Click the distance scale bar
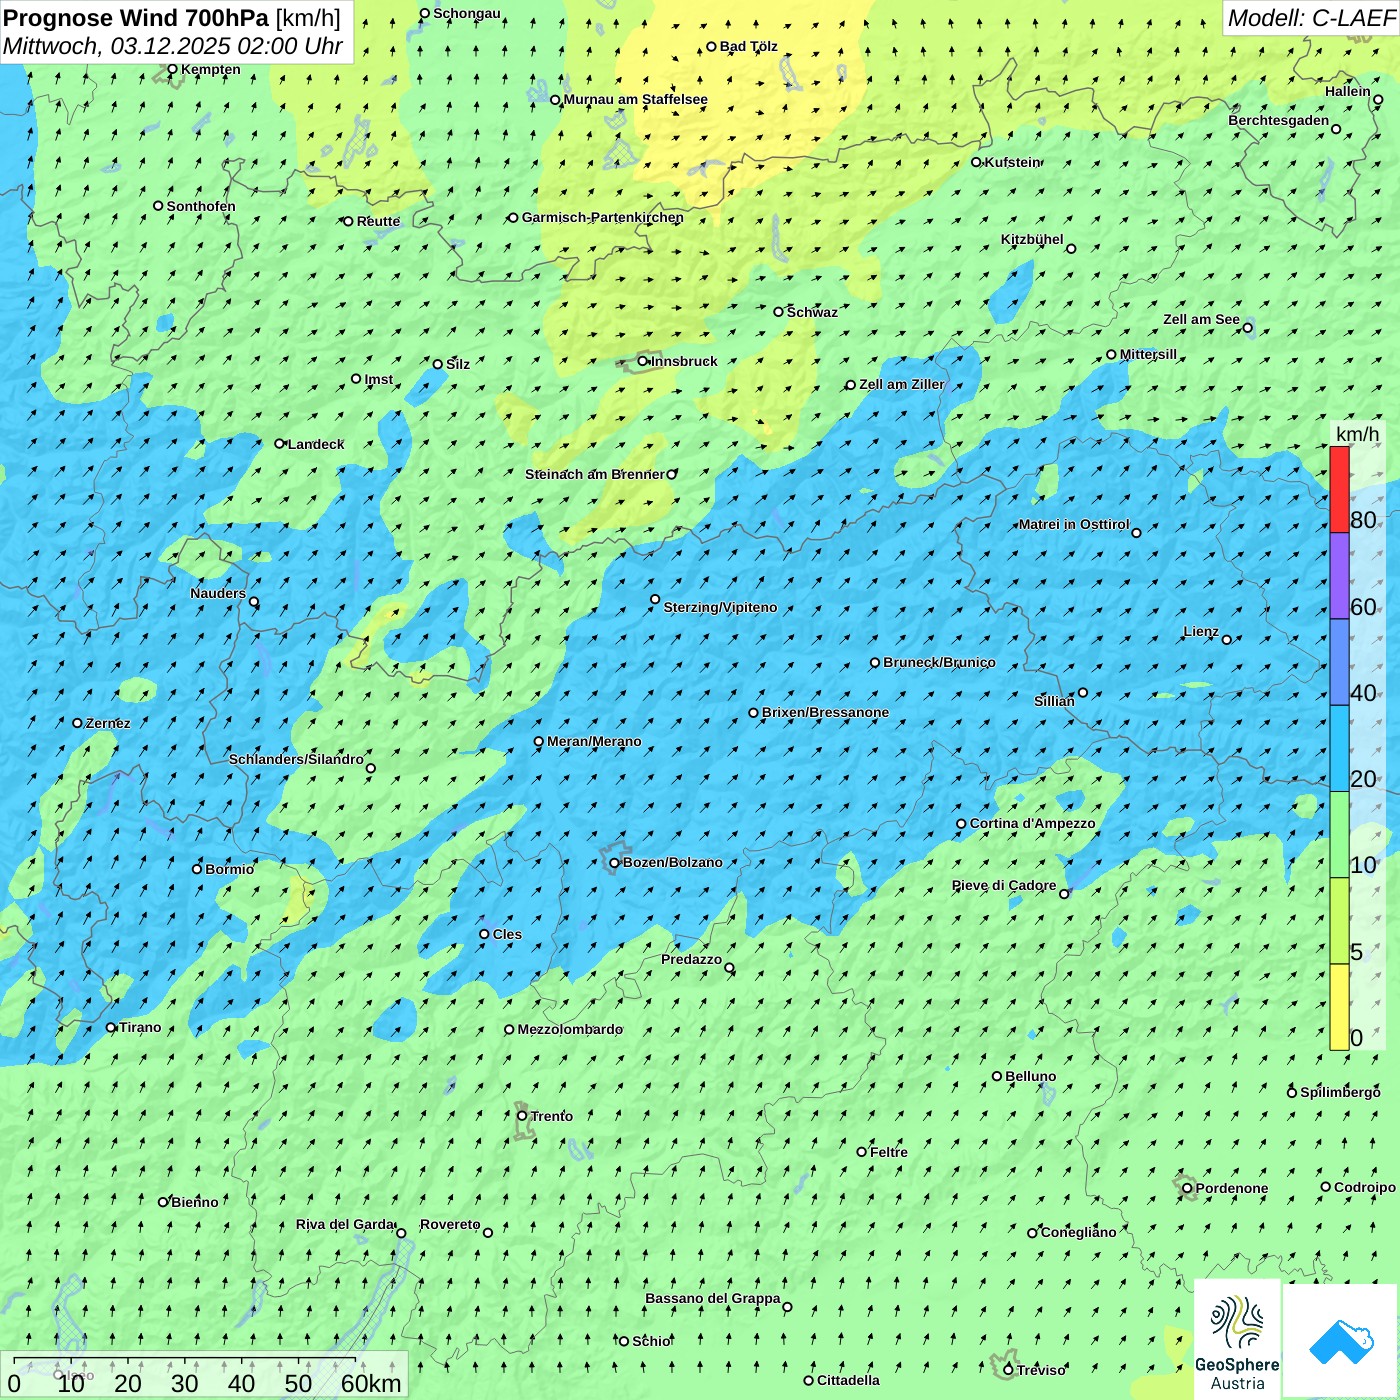 pos(185,1359)
